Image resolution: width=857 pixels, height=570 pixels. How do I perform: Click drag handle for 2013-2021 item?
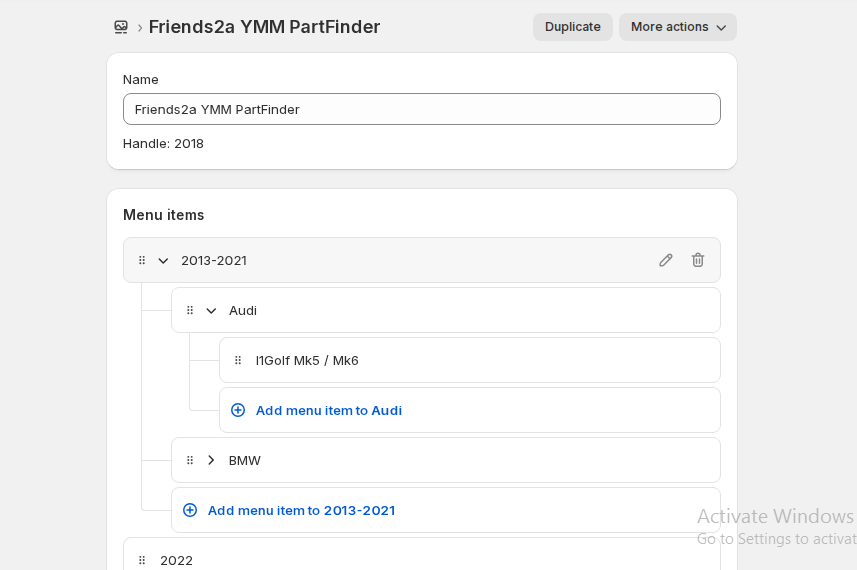click(x=142, y=260)
